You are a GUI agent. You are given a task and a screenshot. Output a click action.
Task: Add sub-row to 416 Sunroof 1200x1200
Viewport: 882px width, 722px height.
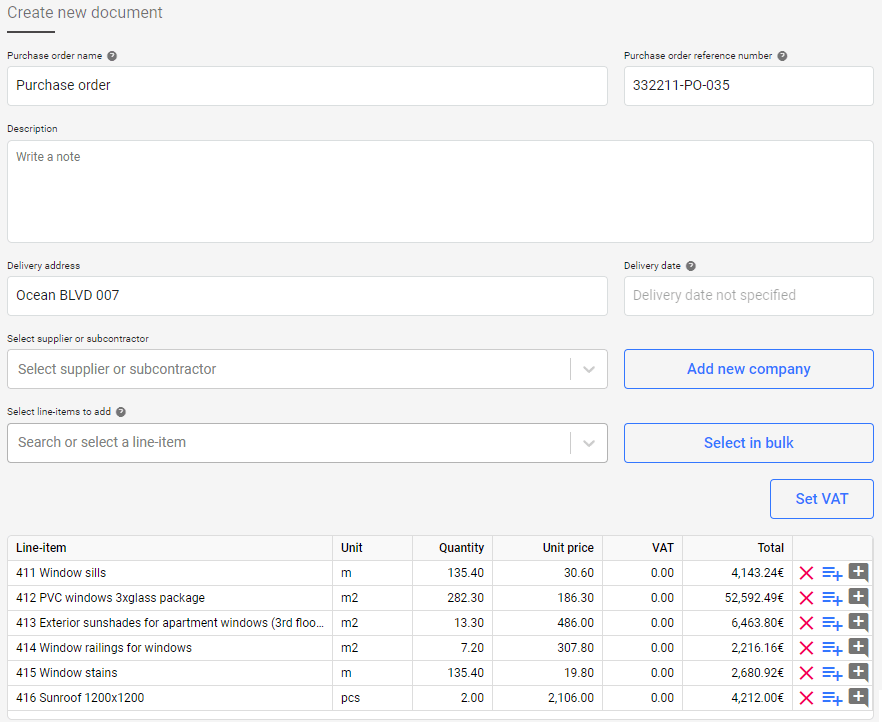[832, 698]
